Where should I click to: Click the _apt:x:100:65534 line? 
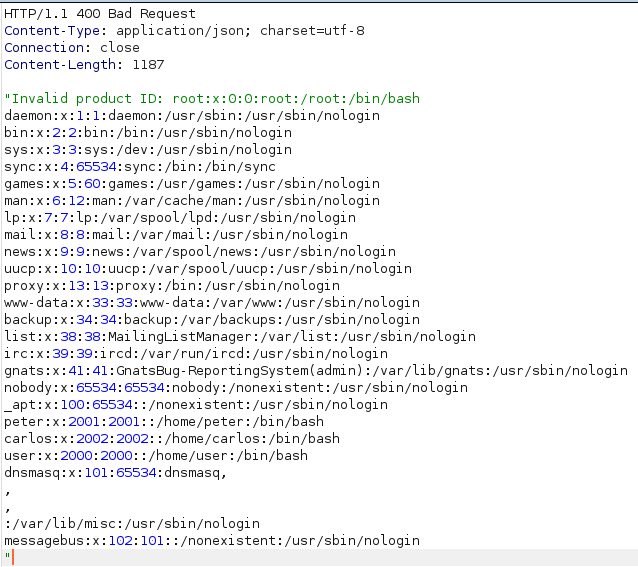[196, 405]
